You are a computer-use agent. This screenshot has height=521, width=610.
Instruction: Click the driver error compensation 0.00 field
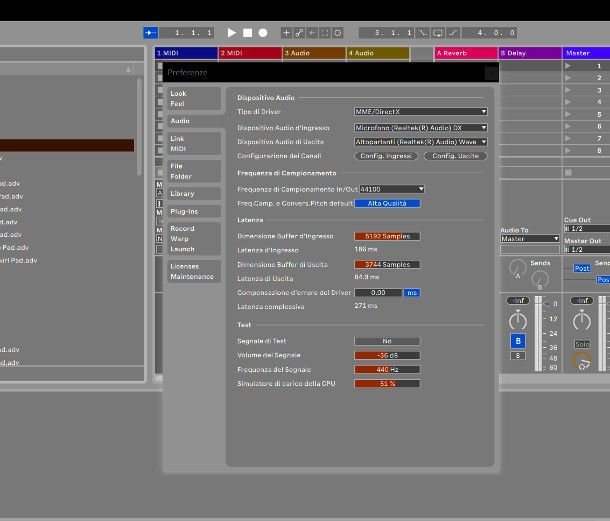click(378, 293)
